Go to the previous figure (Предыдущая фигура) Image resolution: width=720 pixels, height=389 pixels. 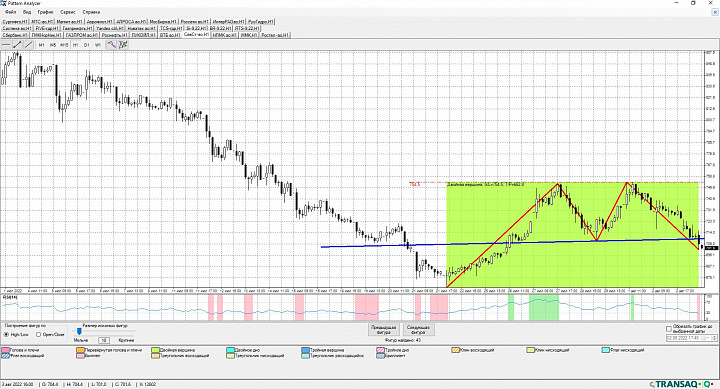click(x=383, y=330)
